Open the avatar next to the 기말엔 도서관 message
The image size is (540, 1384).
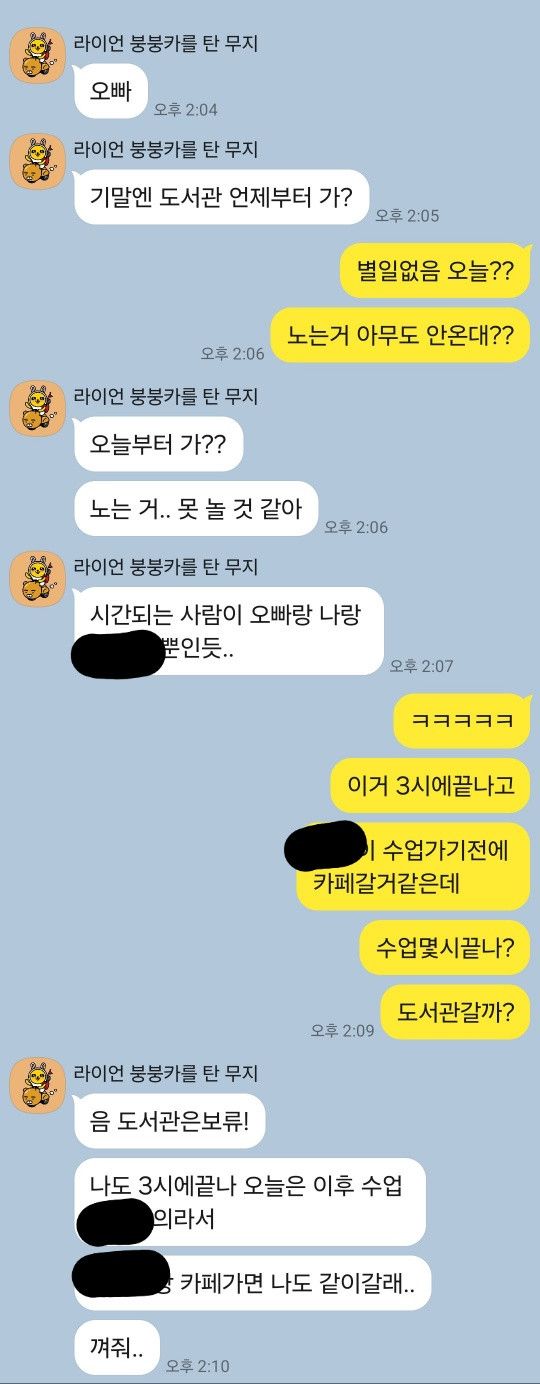pos(38,162)
